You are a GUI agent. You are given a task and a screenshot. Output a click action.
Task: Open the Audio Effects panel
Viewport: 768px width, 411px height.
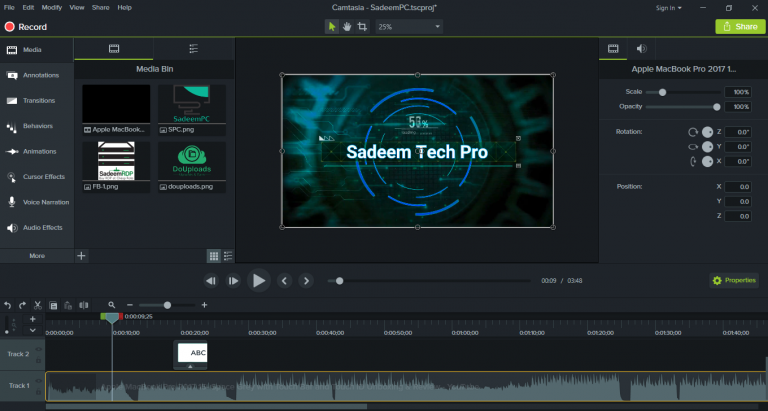37,228
